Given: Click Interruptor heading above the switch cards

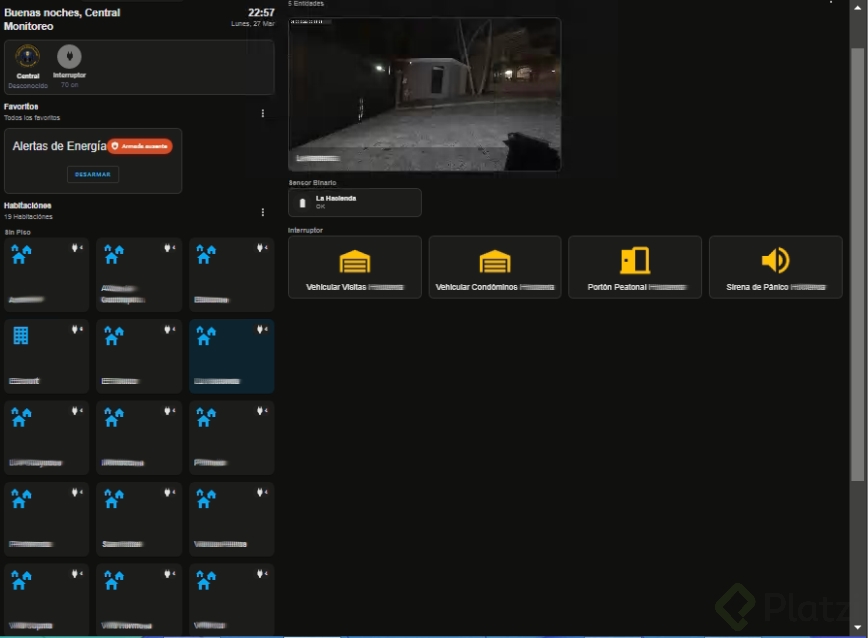Looking at the screenshot, I should pyautogui.click(x=305, y=230).
